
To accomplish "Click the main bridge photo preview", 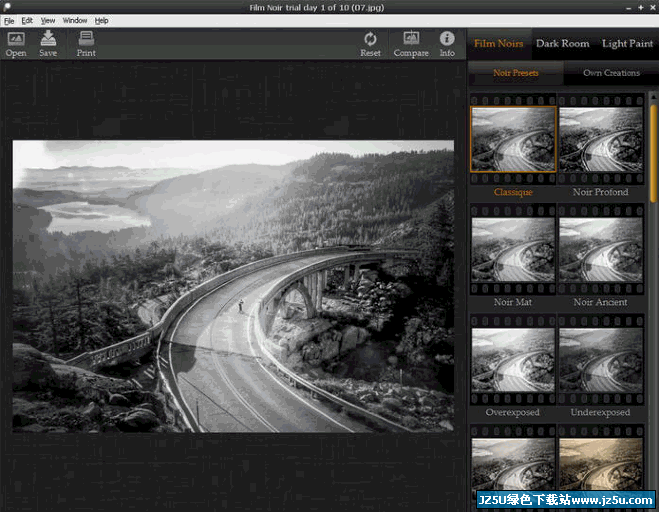I will tap(233, 286).
